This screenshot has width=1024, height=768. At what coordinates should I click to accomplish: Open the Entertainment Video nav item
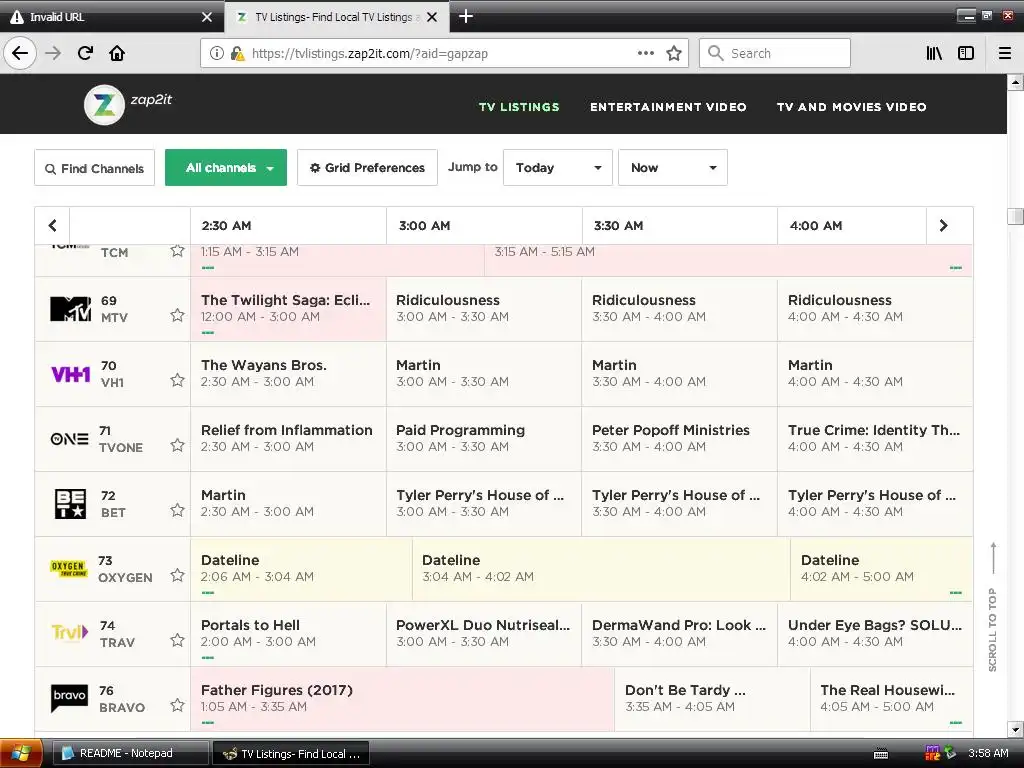(668, 107)
